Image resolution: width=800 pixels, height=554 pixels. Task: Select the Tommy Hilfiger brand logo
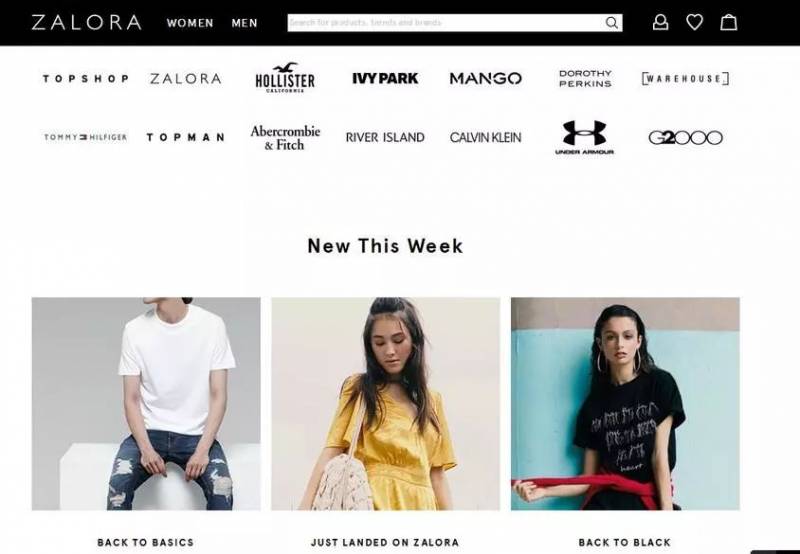(x=85, y=137)
